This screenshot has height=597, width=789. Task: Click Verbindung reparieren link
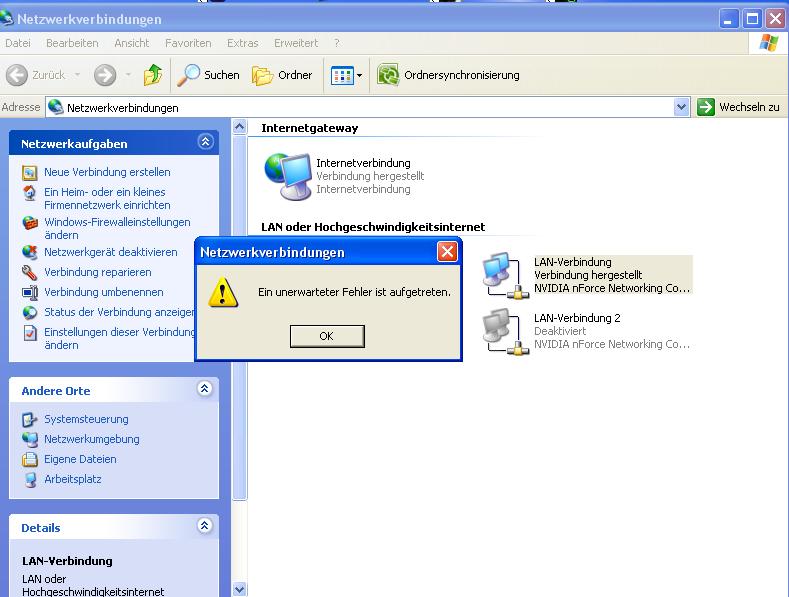(98, 272)
